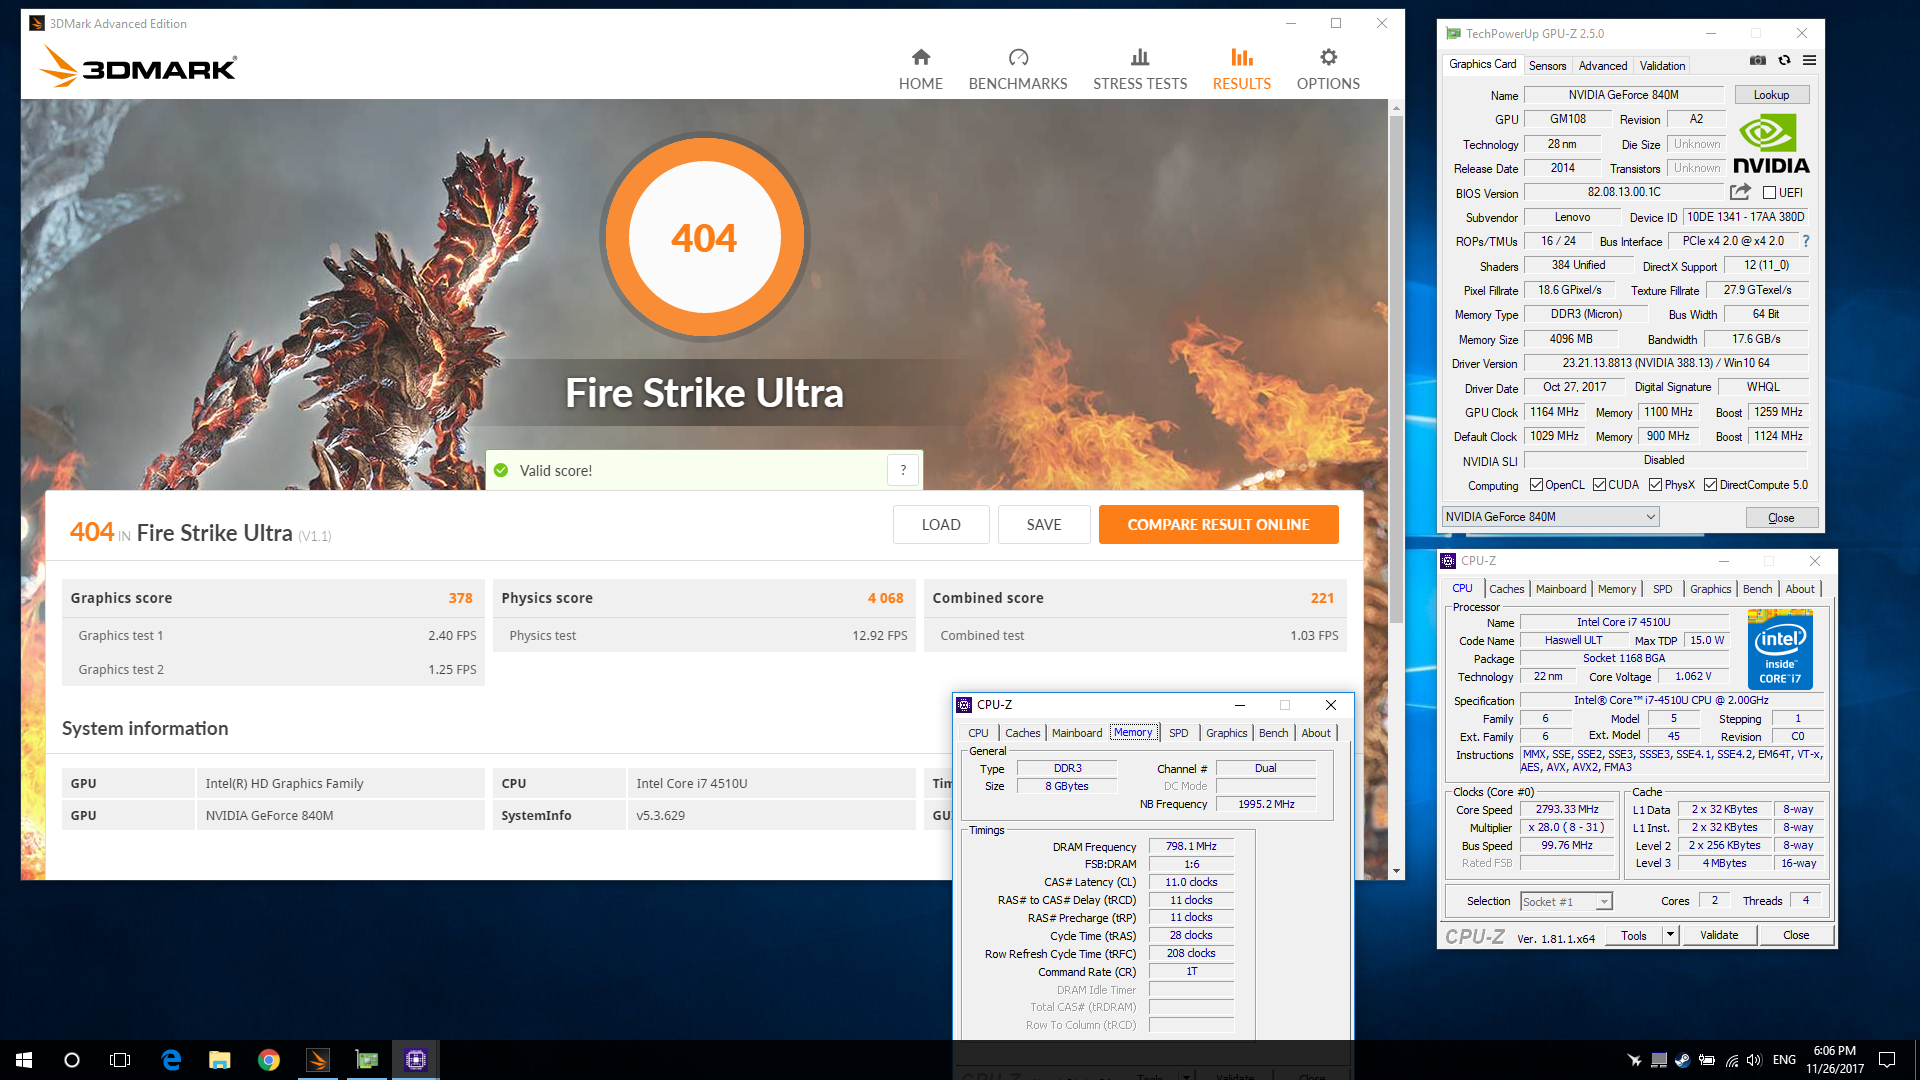Open Mainboard tab in CPU-Z processor window

tap(1560, 589)
